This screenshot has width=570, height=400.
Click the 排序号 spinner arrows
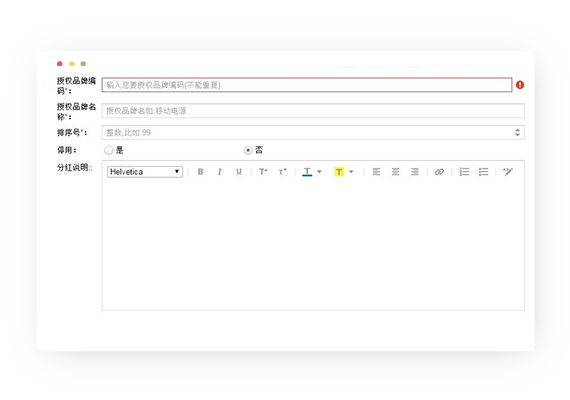click(517, 132)
